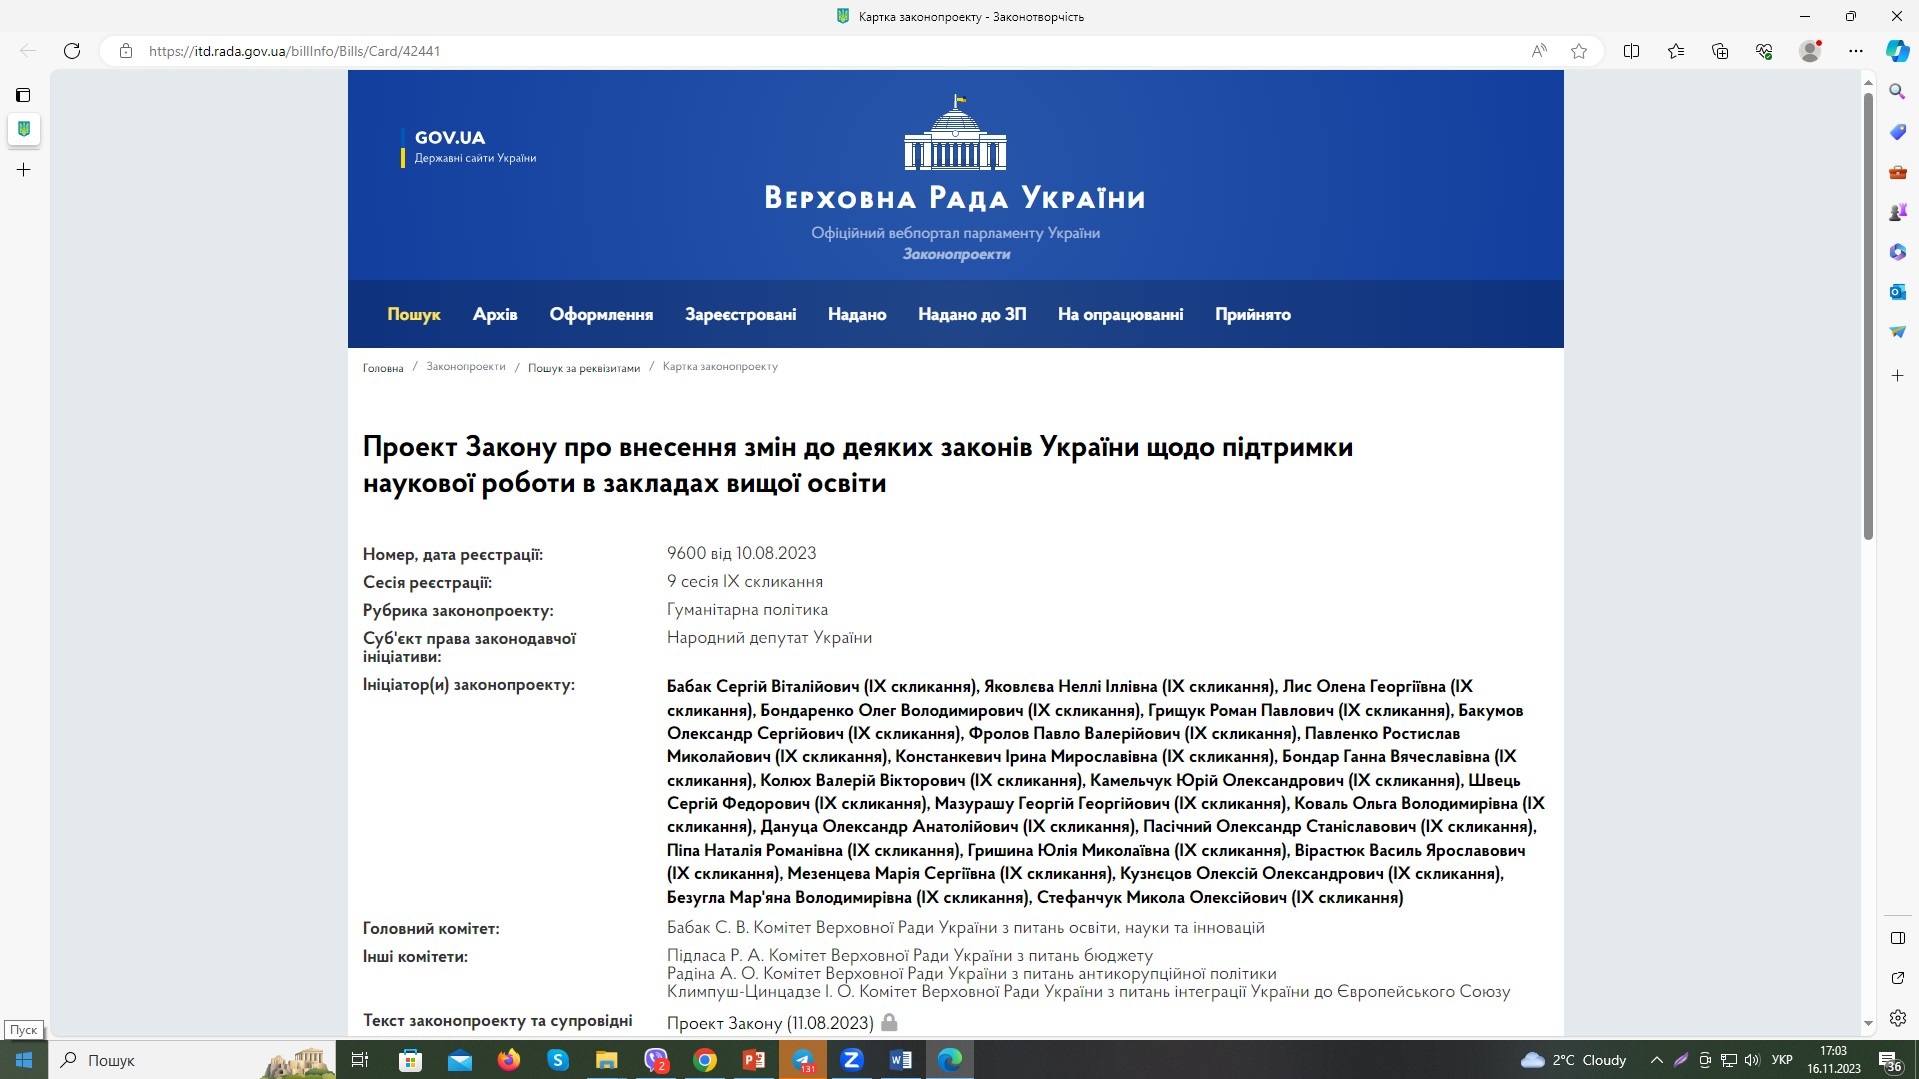The image size is (1919, 1079).
Task: Click the text Гуманітарна політика
Action: point(747,609)
